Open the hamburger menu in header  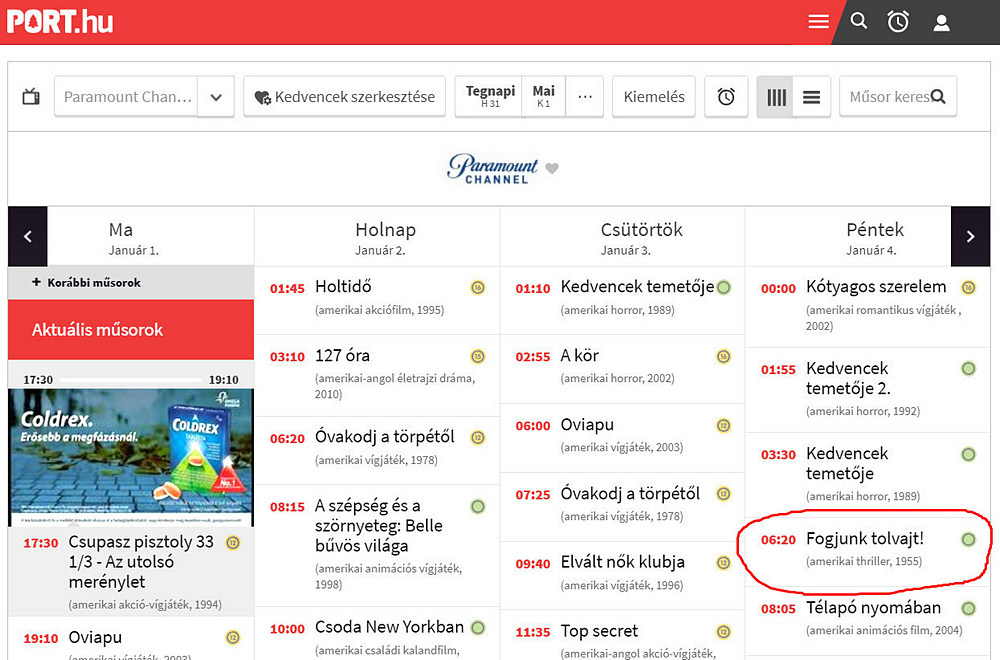[x=818, y=22]
